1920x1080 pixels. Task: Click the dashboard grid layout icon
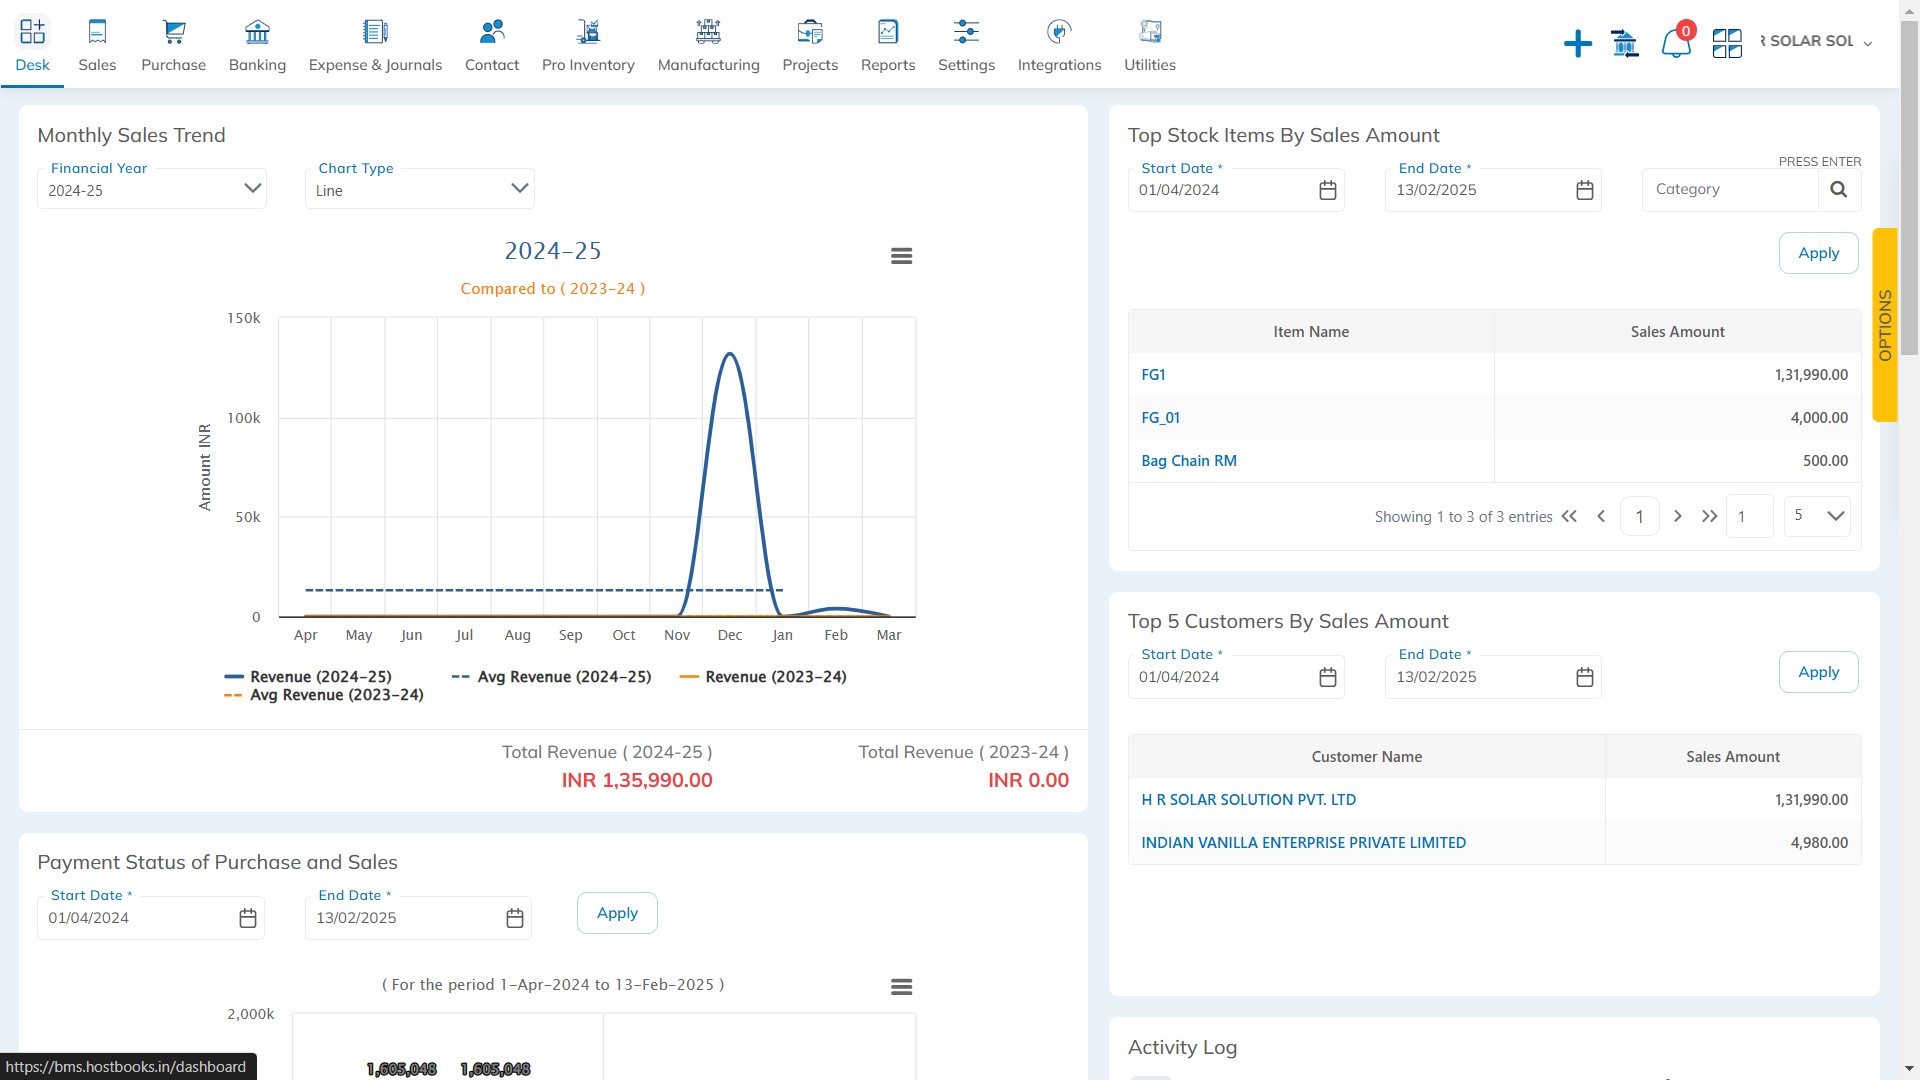click(1727, 43)
